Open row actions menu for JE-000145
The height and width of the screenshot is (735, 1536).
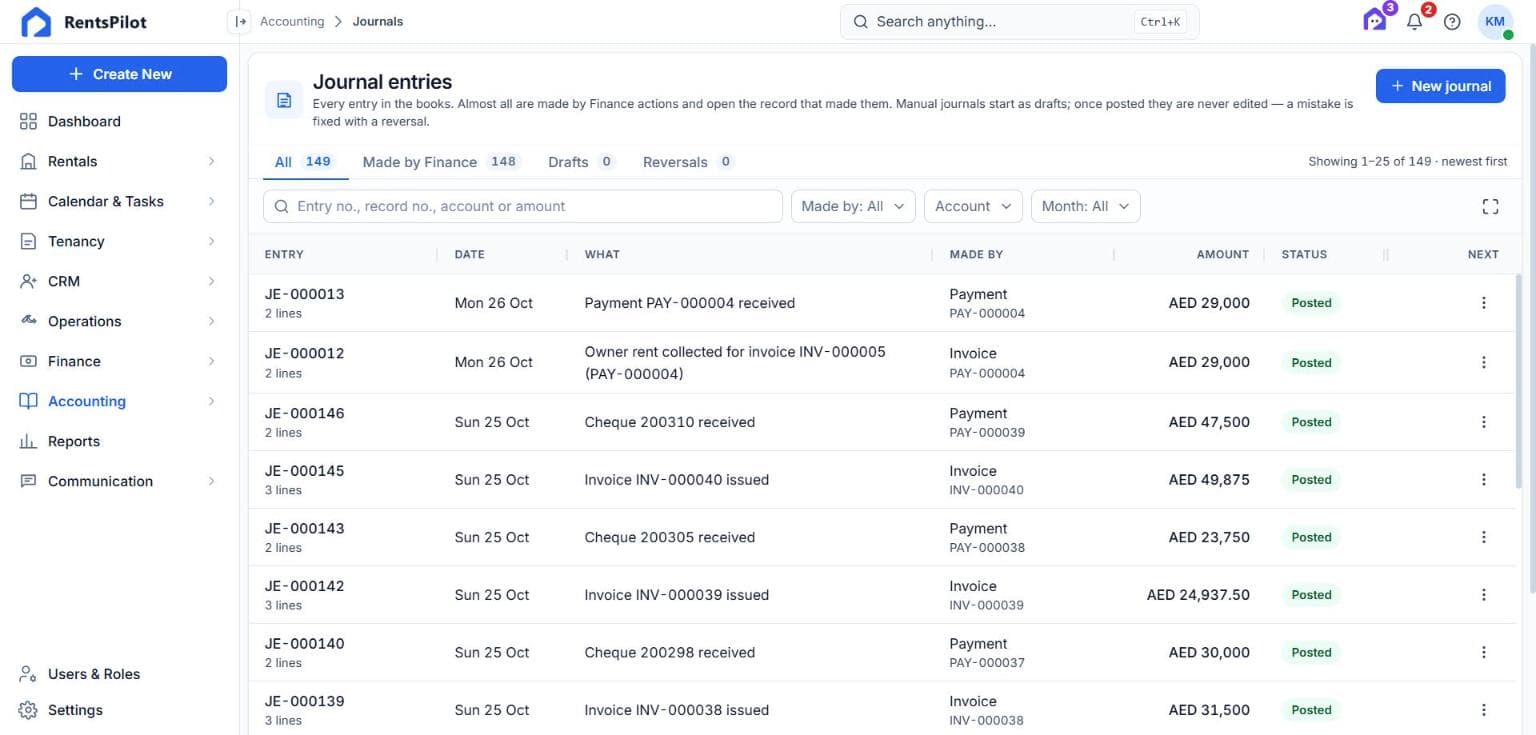pyautogui.click(x=1483, y=480)
